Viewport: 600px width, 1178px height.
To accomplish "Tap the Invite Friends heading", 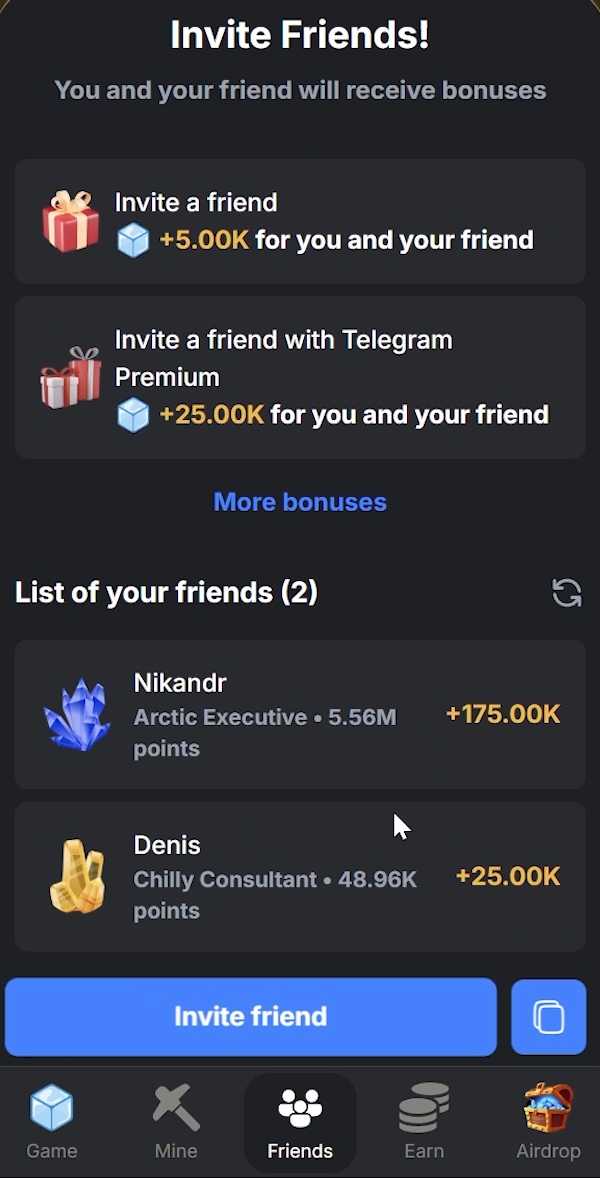I will pyautogui.click(x=300, y=34).
